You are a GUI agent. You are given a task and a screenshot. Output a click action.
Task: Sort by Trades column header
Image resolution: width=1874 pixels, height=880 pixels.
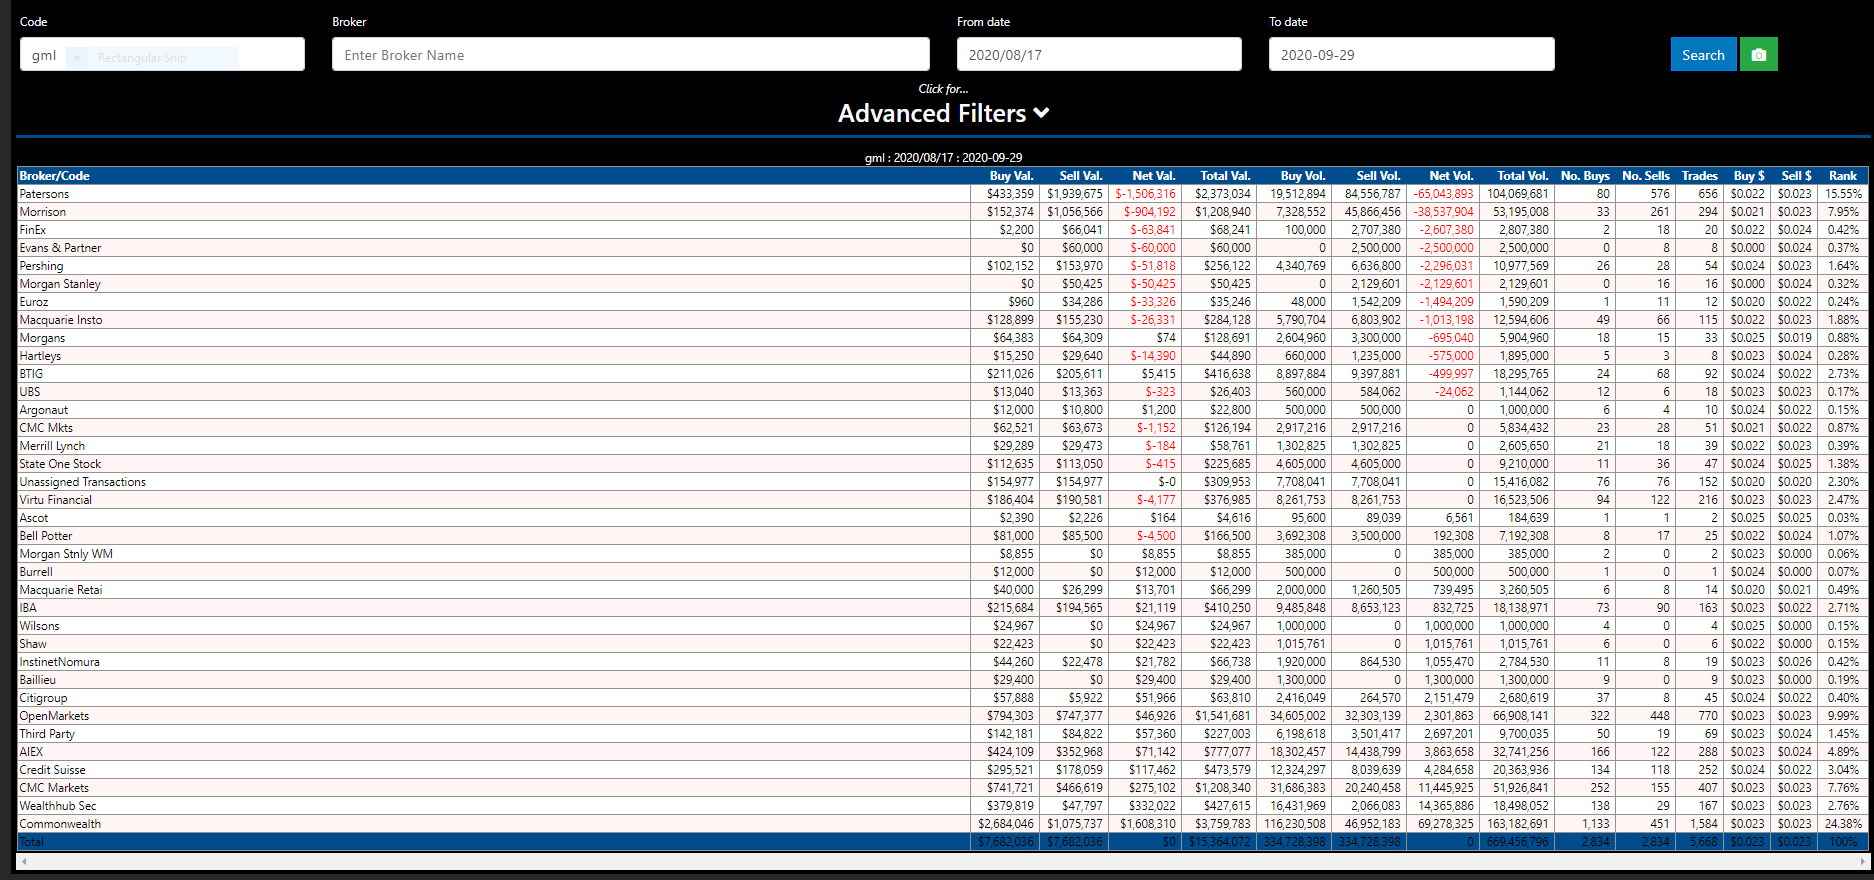click(1699, 176)
